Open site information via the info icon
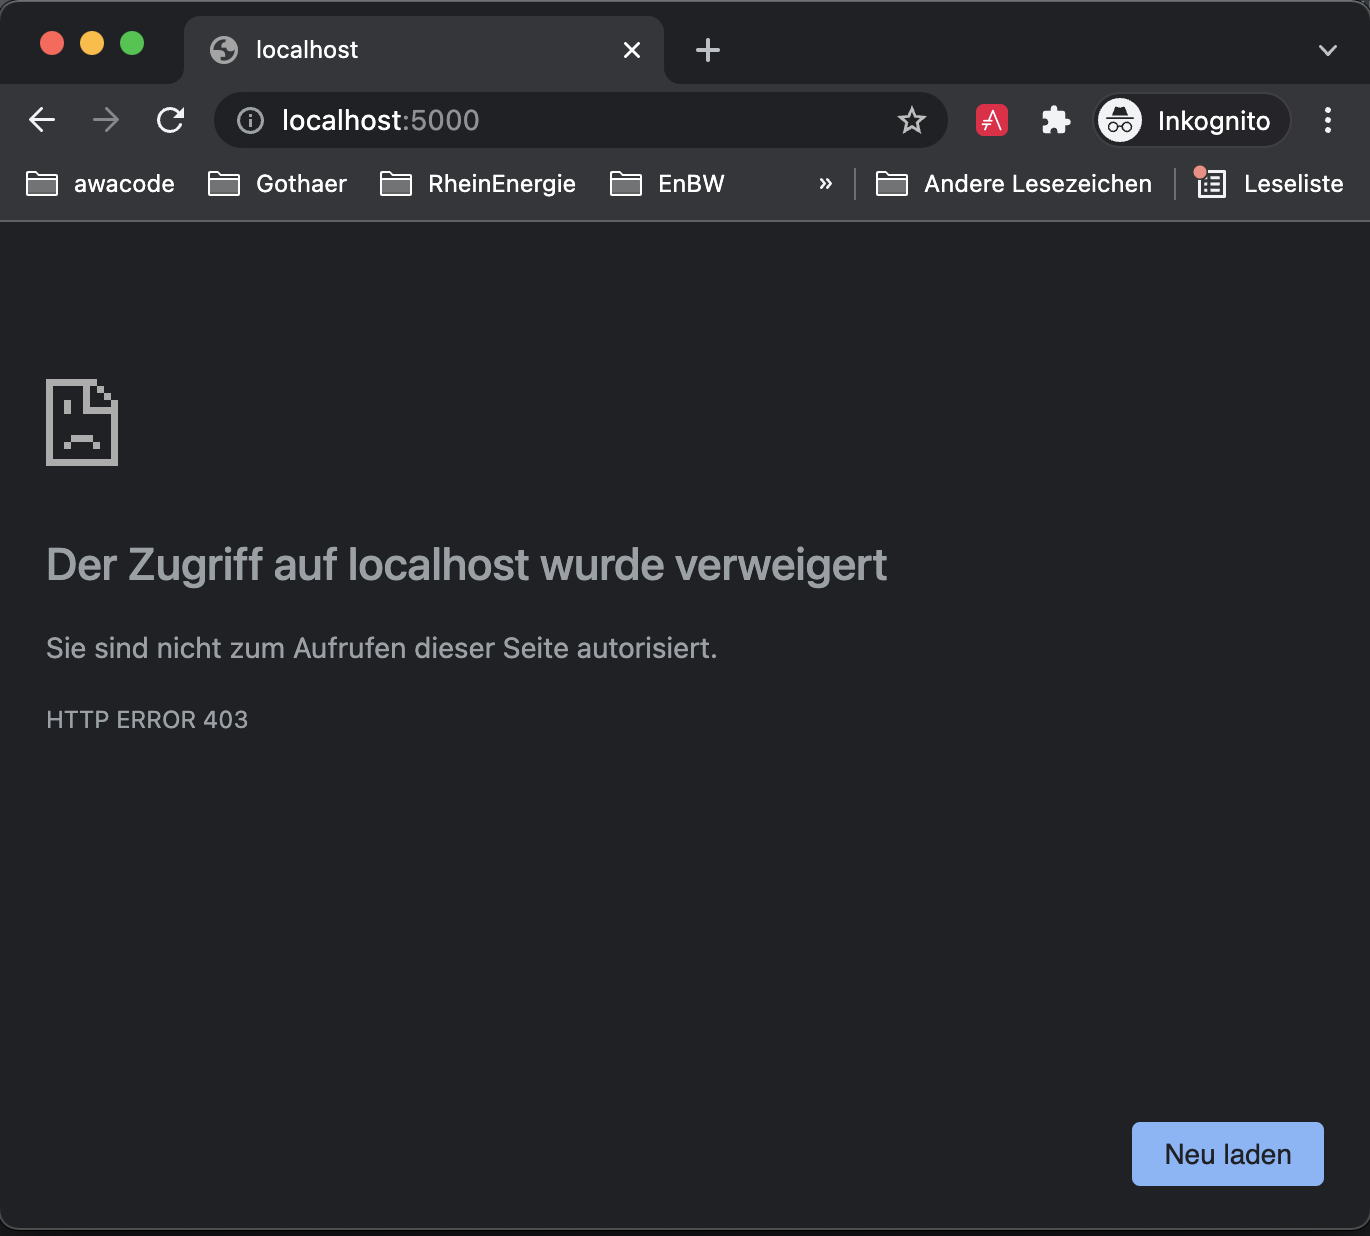Image resolution: width=1370 pixels, height=1236 pixels. click(x=248, y=120)
